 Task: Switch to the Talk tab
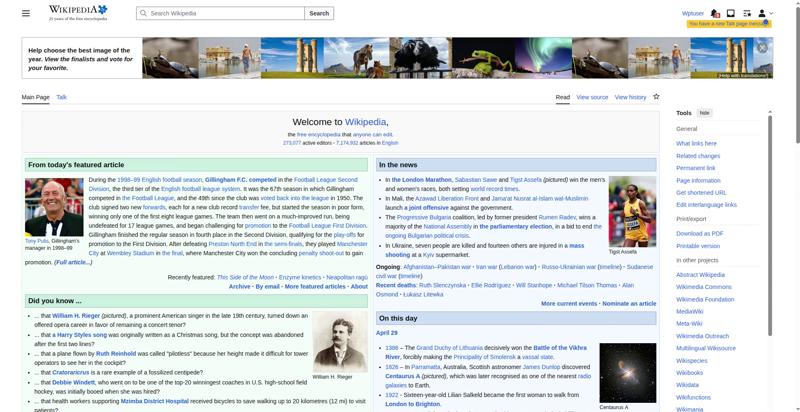click(x=61, y=97)
